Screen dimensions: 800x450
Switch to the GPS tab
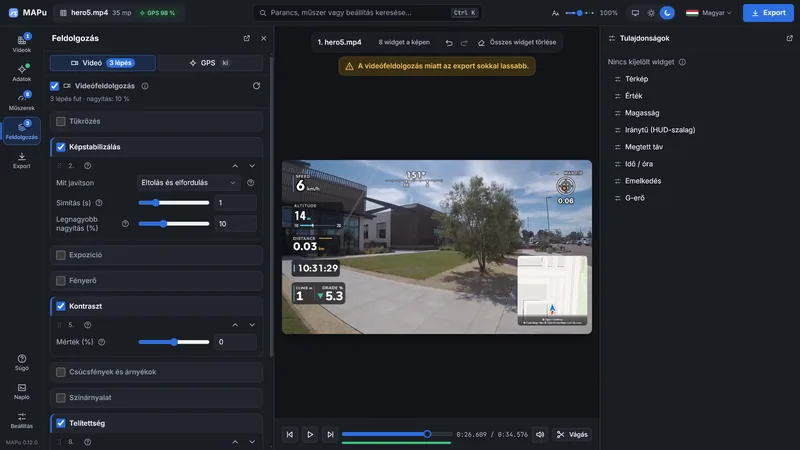click(210, 63)
